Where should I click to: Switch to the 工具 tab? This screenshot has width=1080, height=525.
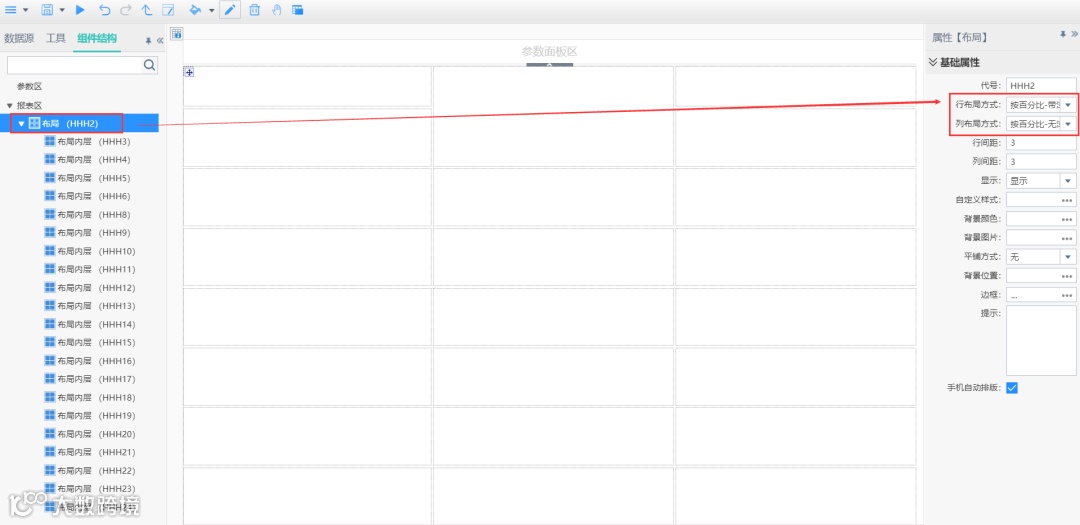pos(55,39)
